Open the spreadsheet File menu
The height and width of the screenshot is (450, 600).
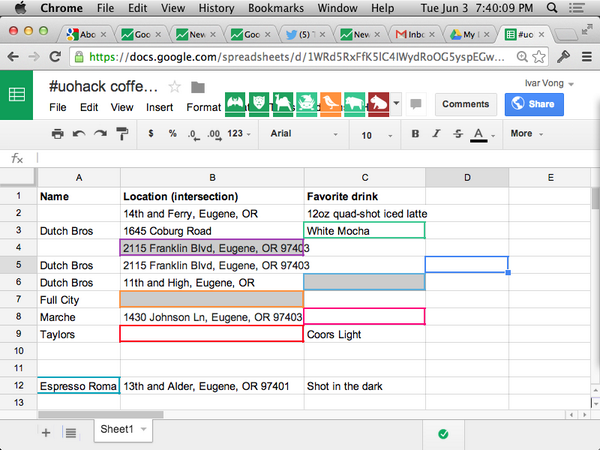(58, 108)
